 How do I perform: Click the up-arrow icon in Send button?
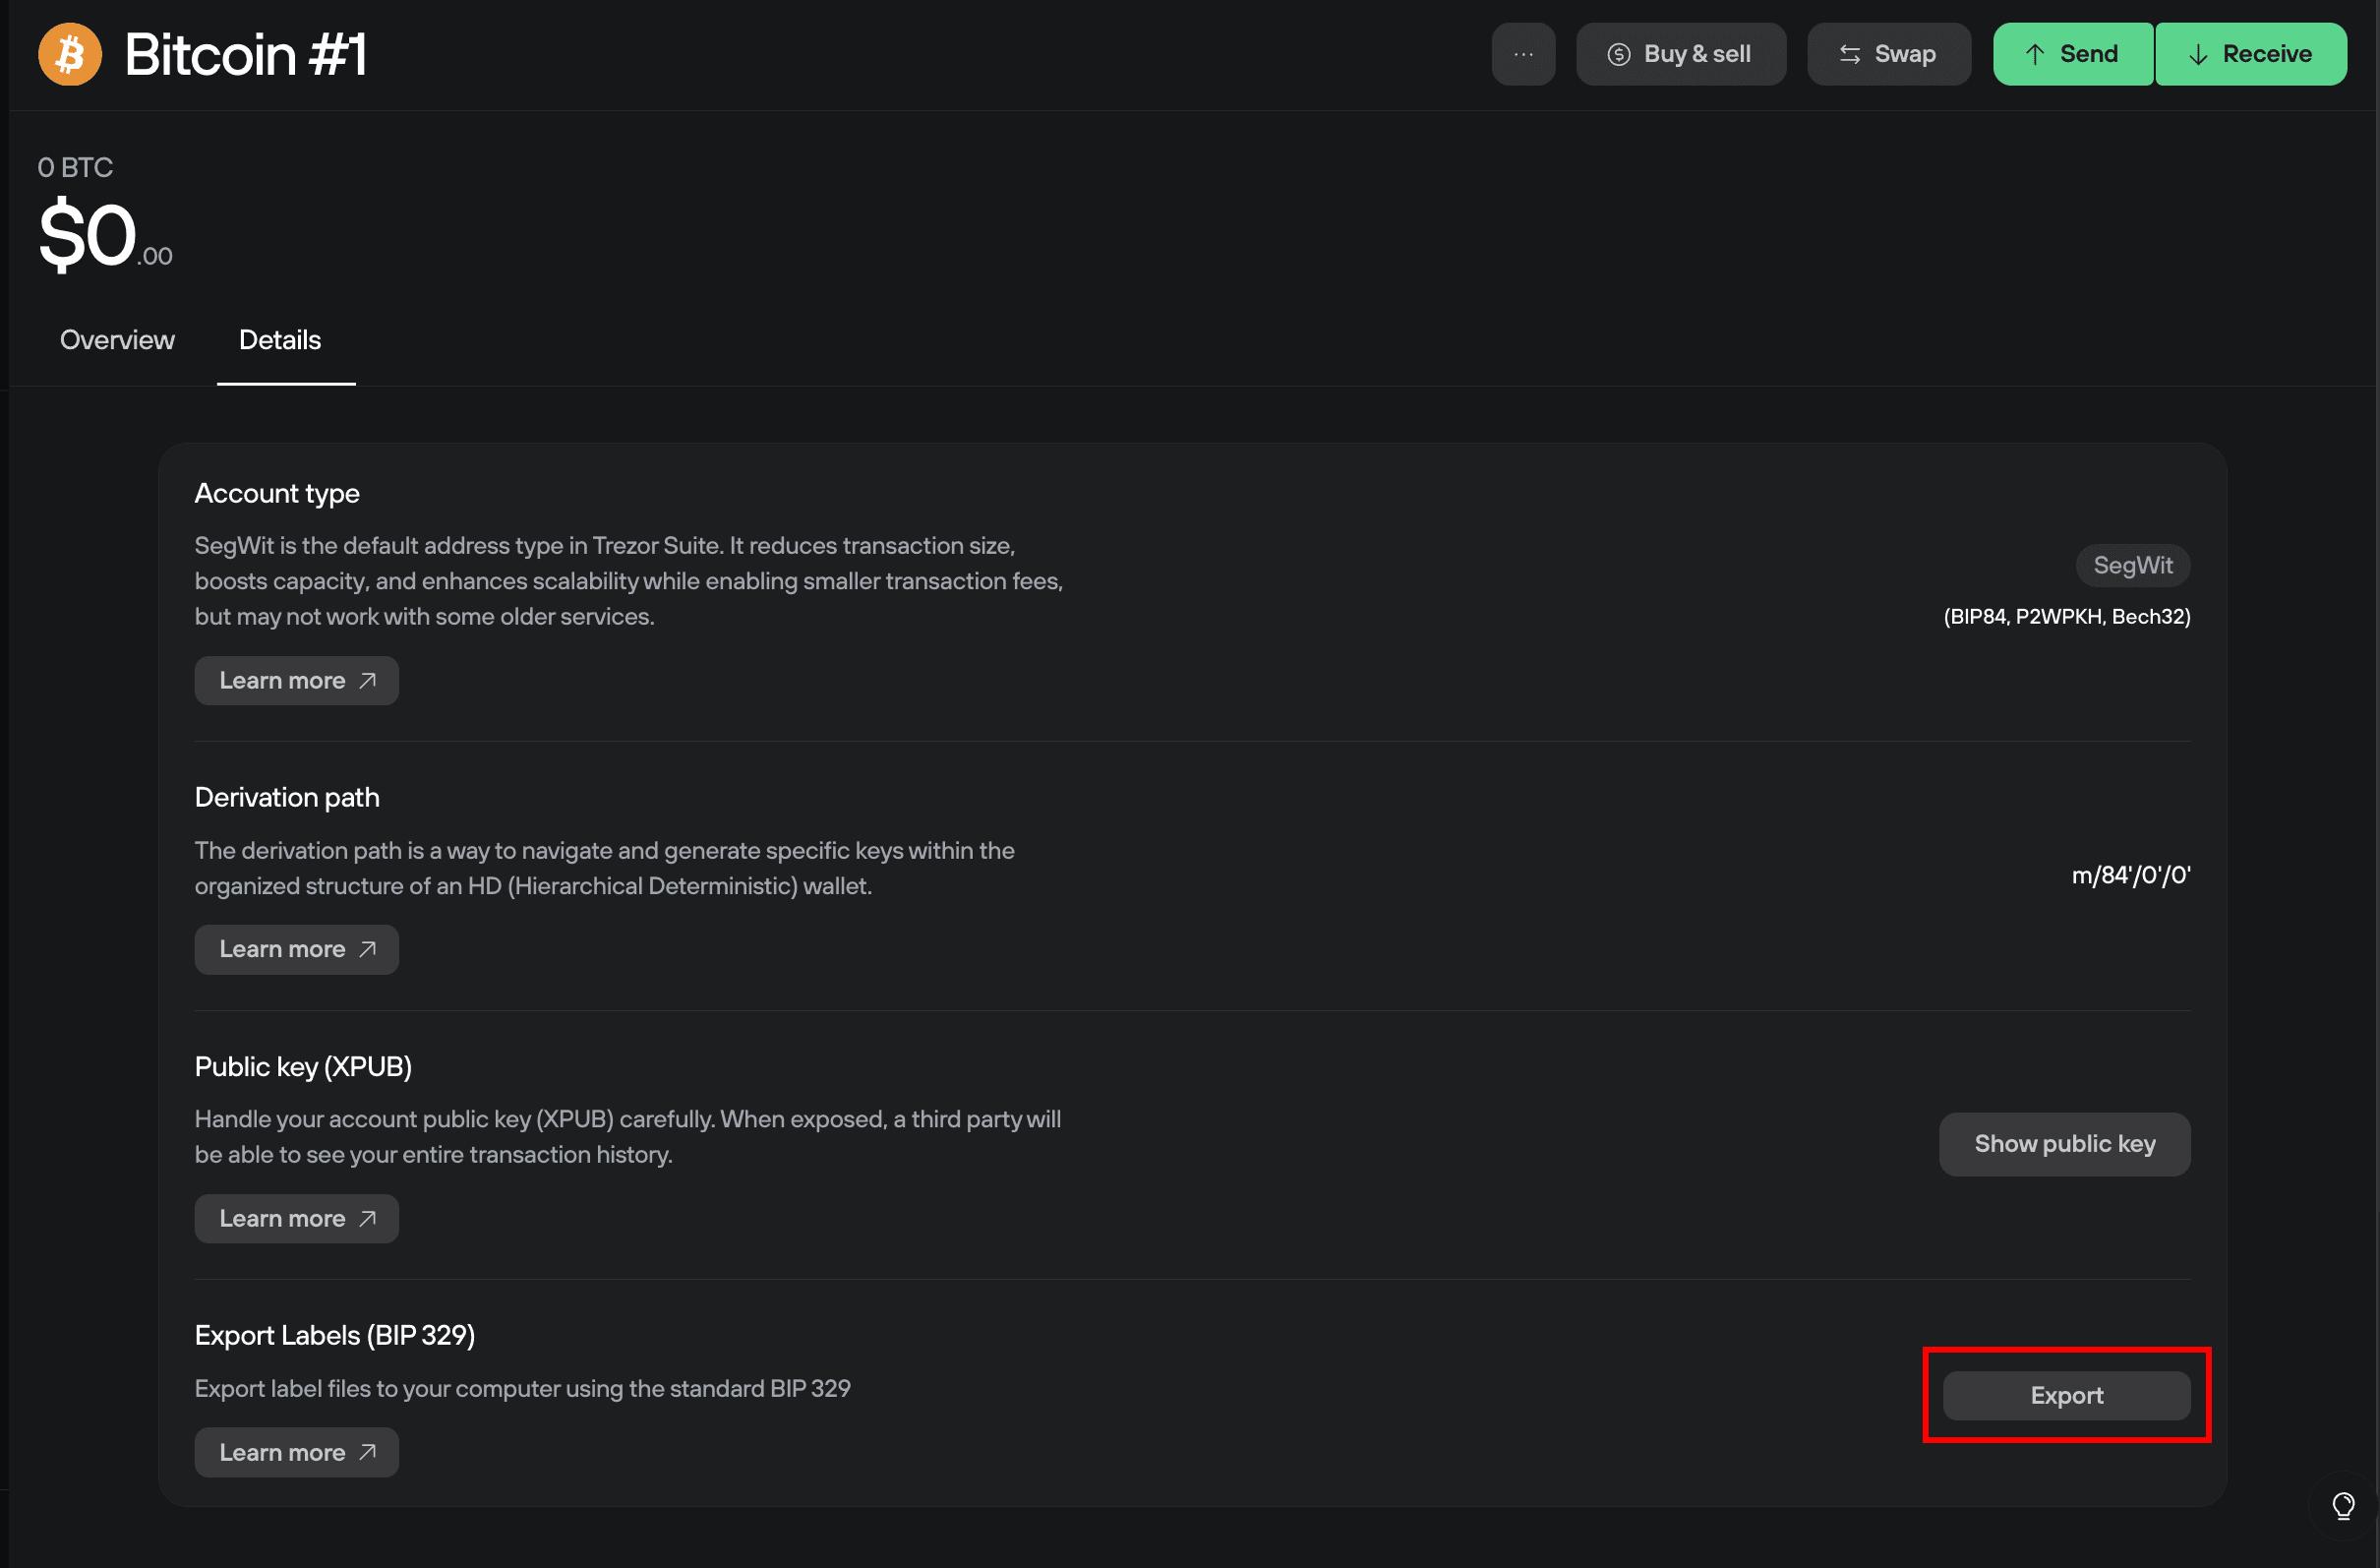pyautogui.click(x=2035, y=54)
